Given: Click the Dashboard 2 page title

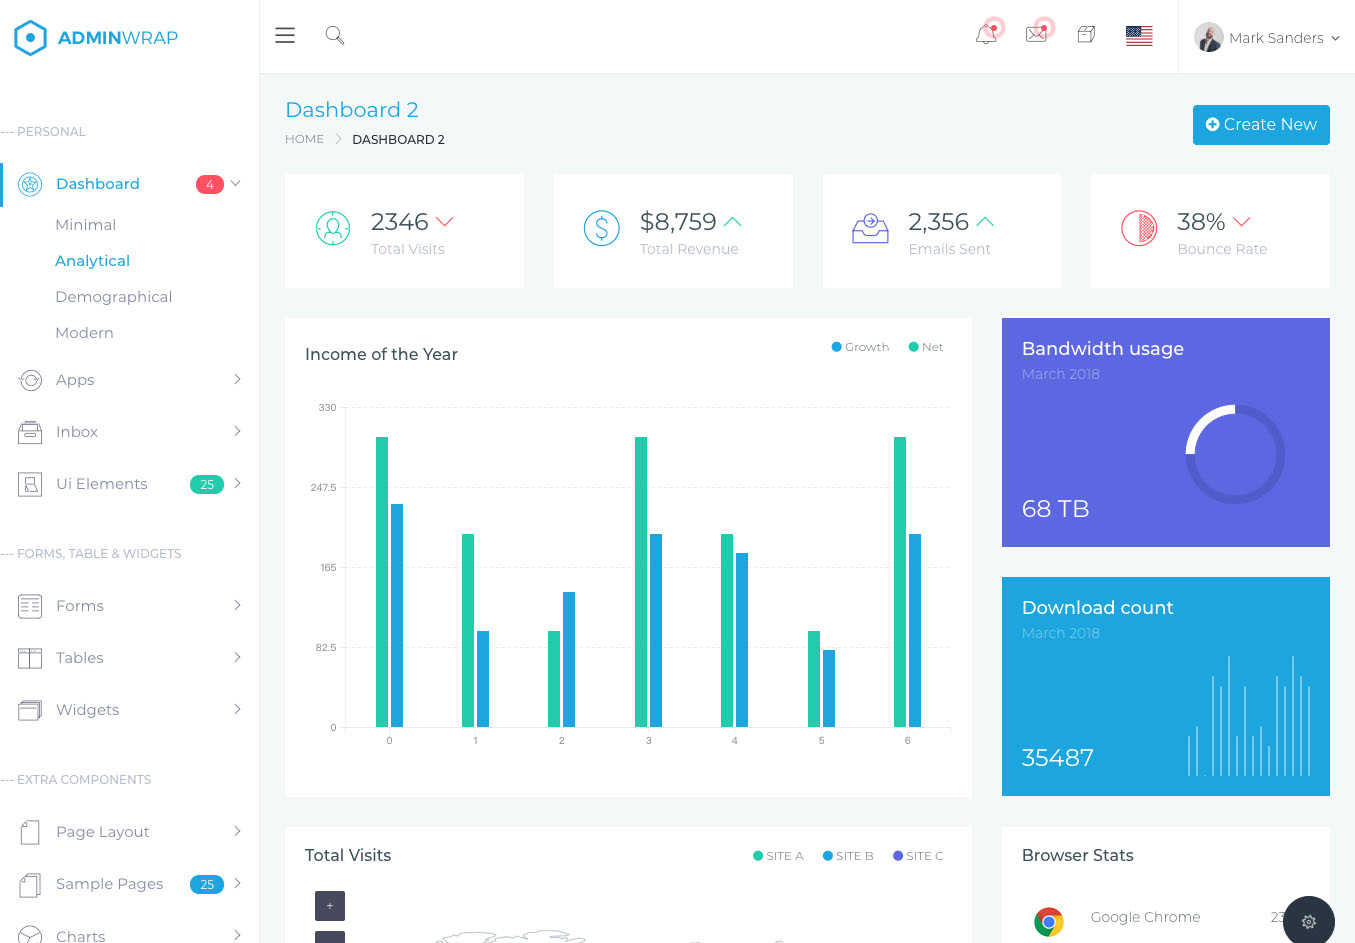Looking at the screenshot, I should point(352,110).
